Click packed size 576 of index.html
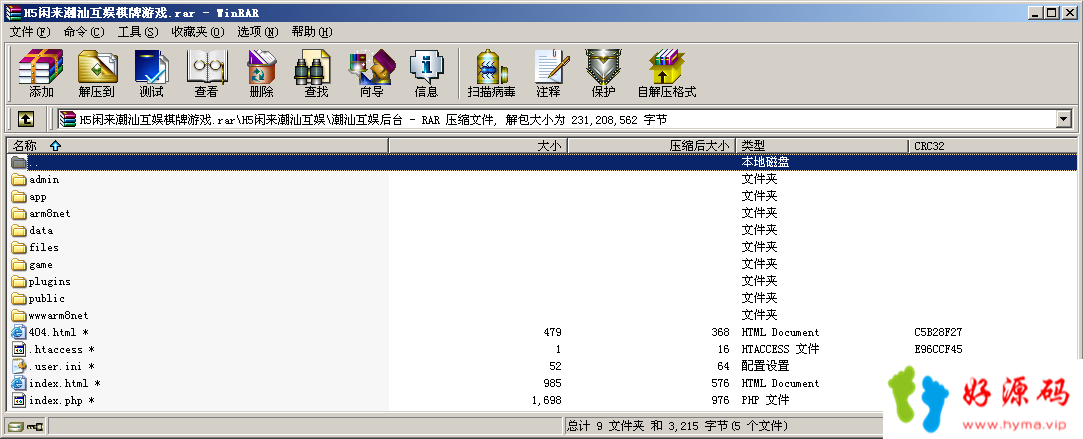 click(x=720, y=383)
